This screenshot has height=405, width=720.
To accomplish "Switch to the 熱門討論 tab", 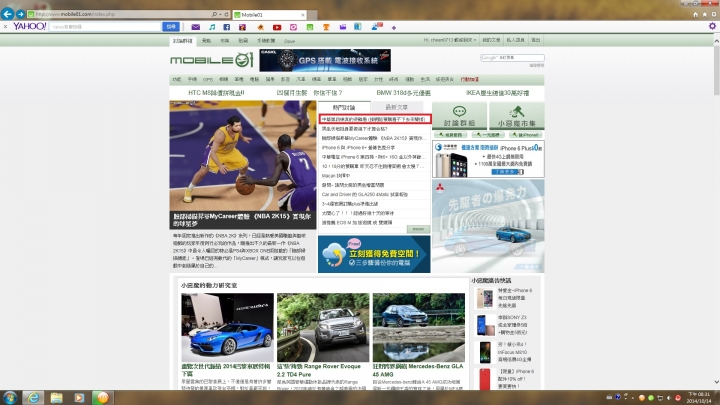I will pos(344,107).
